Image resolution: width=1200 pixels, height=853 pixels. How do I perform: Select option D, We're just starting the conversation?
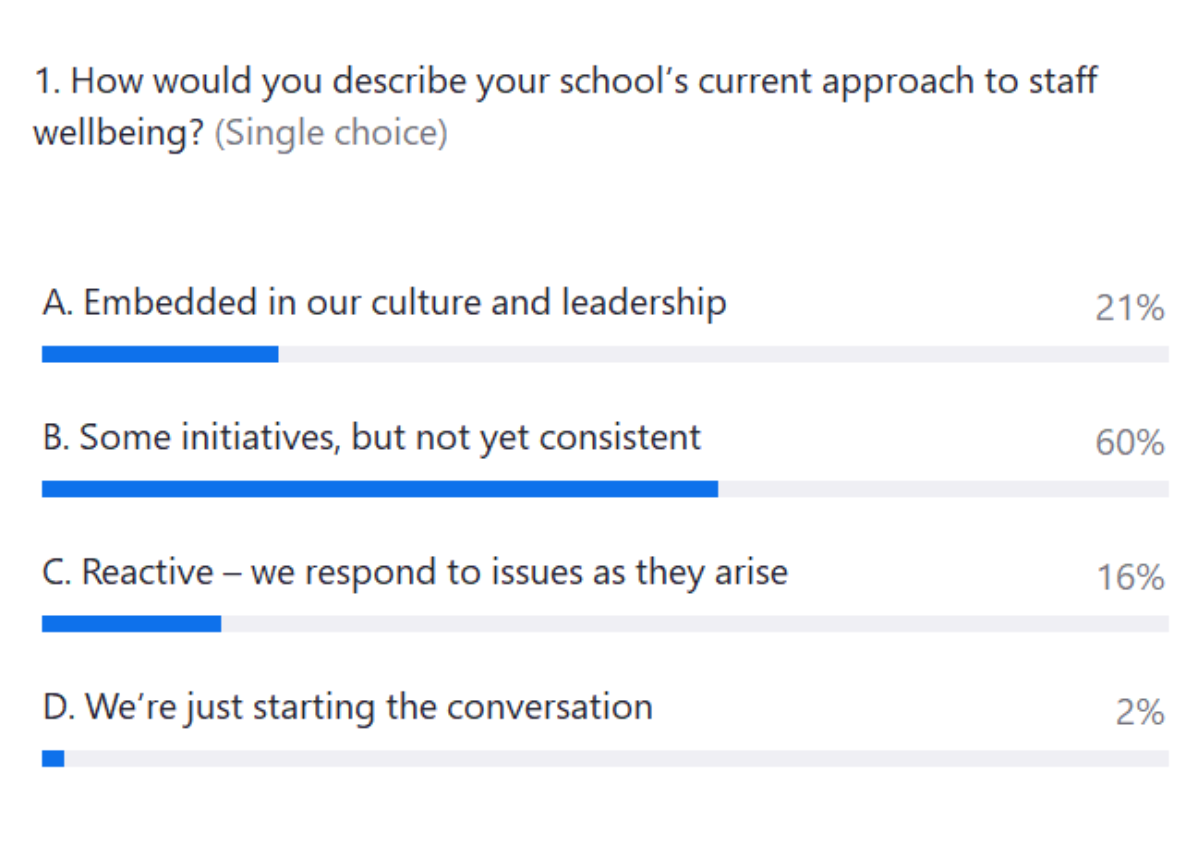(x=348, y=707)
